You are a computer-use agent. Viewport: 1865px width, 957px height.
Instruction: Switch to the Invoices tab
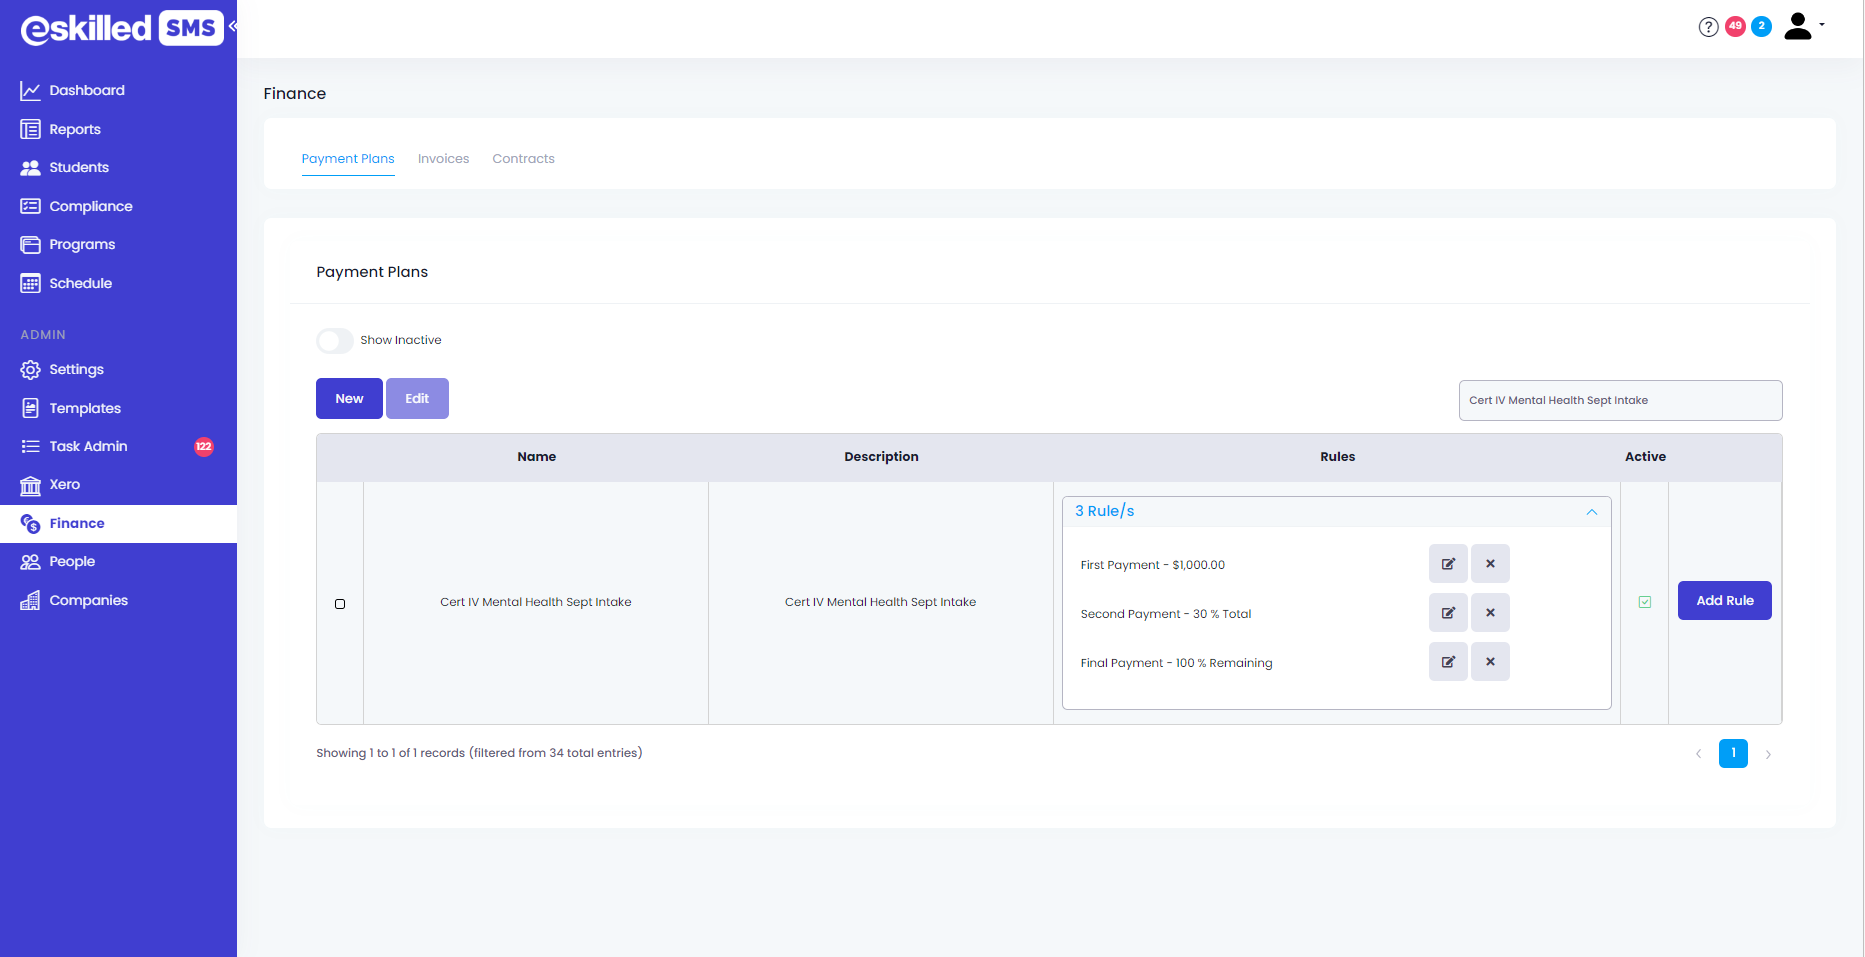(x=443, y=159)
